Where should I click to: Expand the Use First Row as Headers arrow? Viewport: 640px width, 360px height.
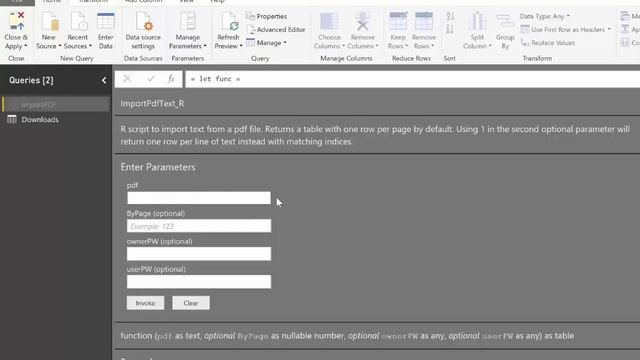pyautogui.click(x=609, y=29)
